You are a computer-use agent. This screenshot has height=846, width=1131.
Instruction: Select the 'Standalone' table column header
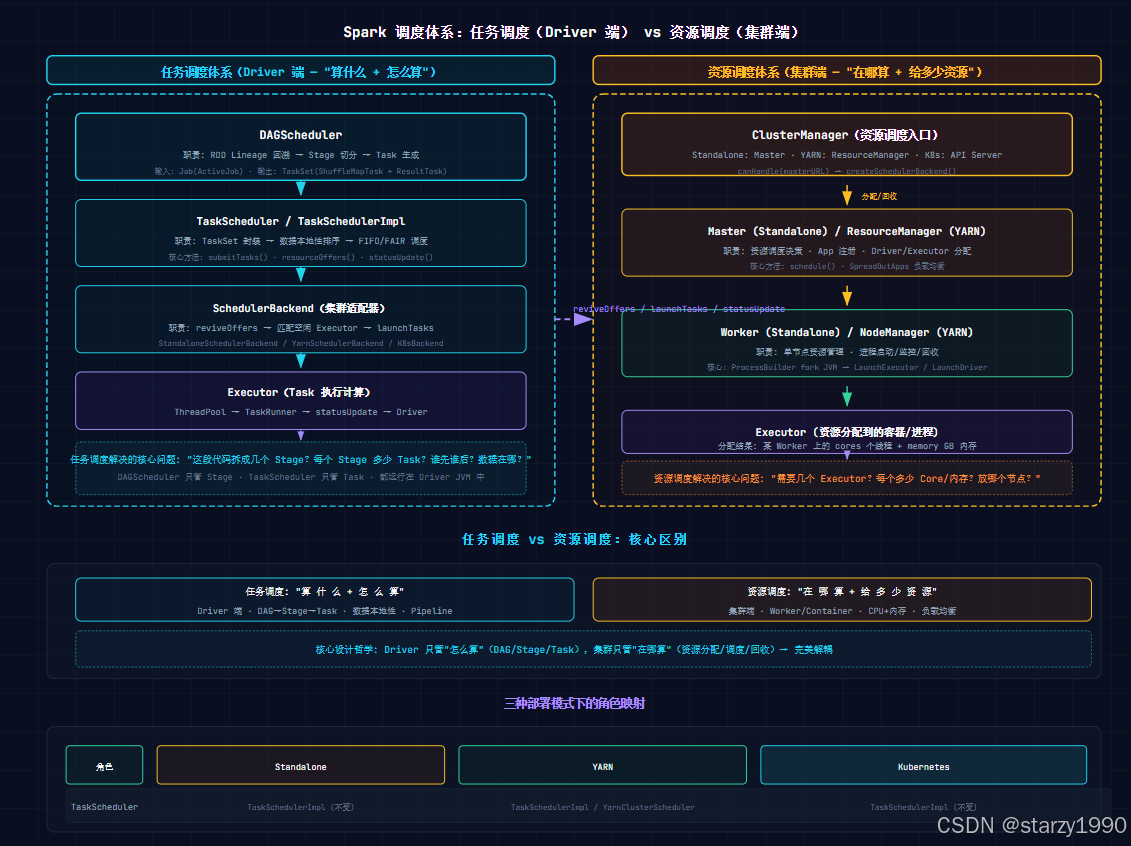301,765
